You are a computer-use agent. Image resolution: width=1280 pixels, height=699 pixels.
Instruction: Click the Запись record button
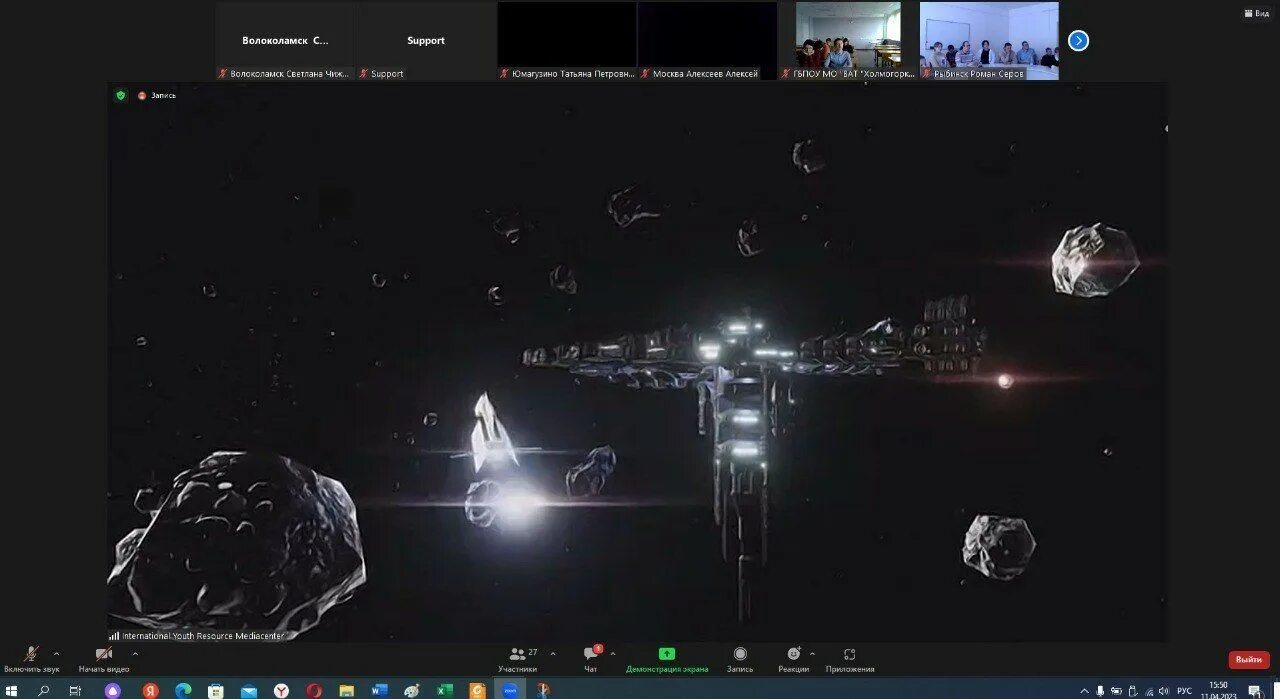(740, 659)
